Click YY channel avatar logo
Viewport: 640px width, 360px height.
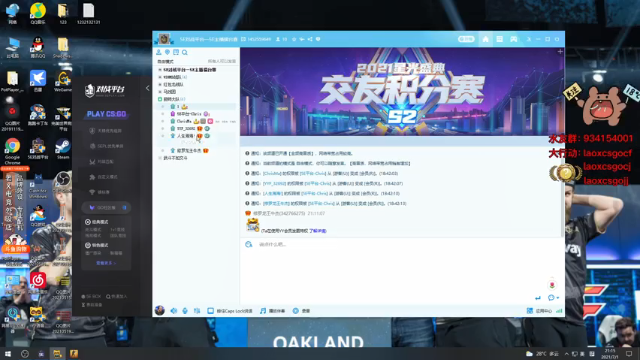(164, 39)
